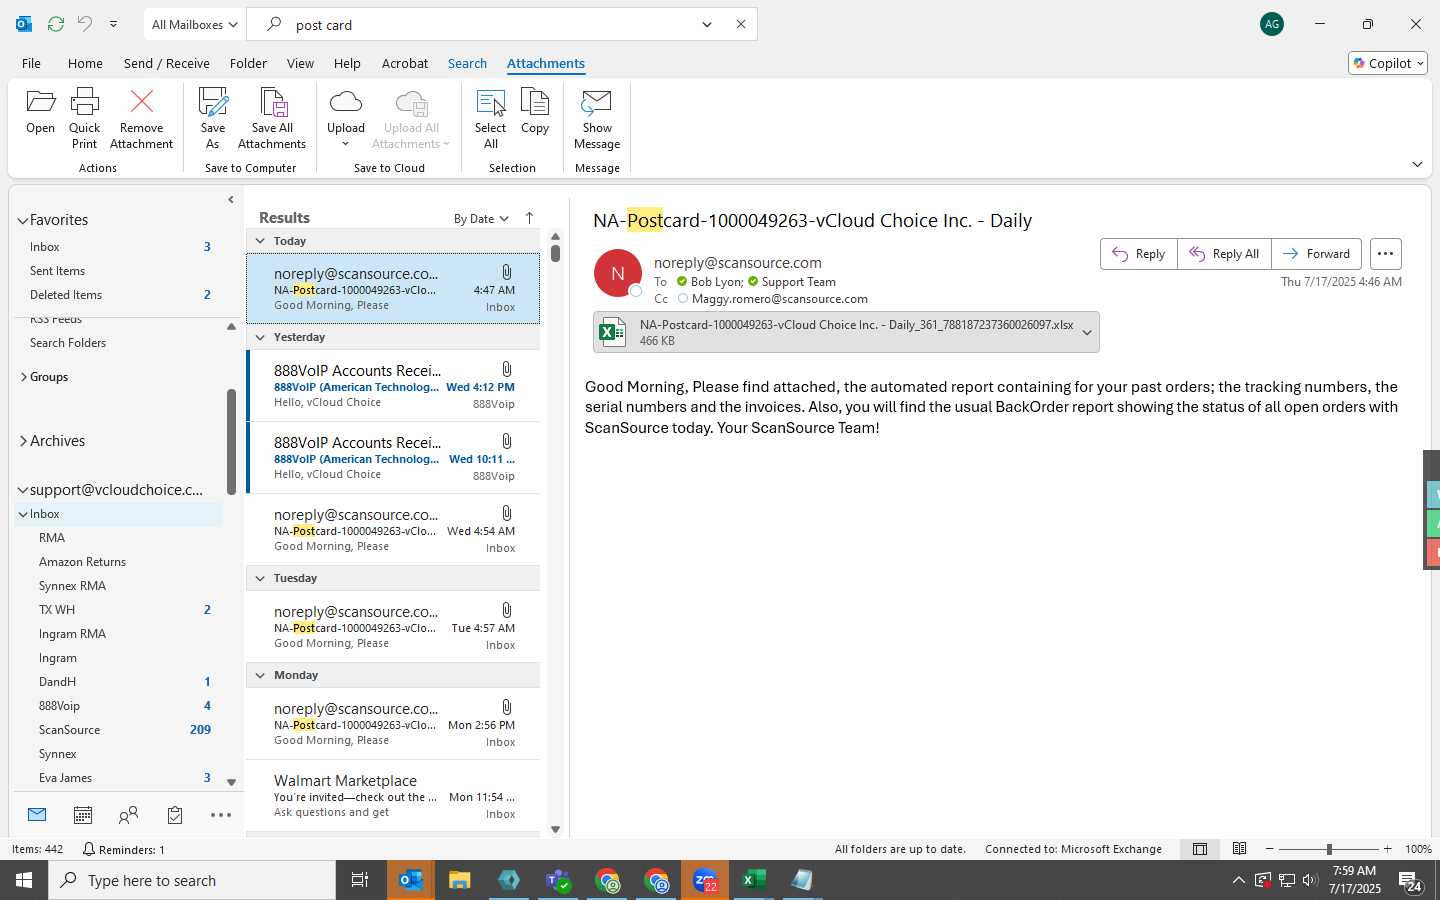
Task: Forward the message
Action: coord(1316,254)
